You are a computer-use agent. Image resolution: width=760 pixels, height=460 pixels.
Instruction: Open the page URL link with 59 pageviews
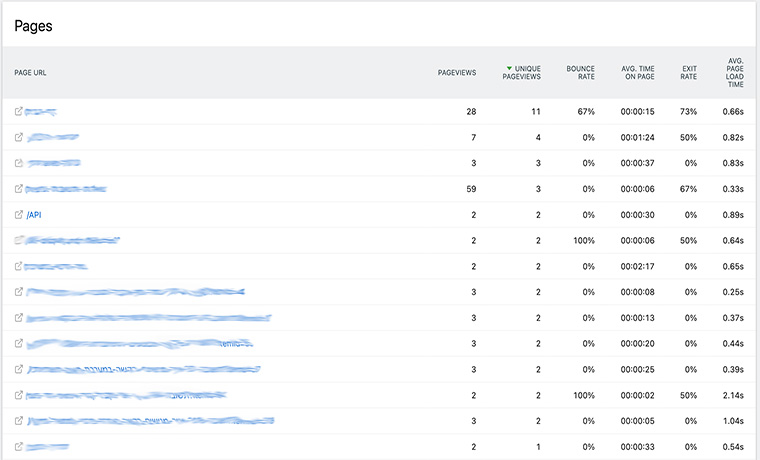click(66, 189)
